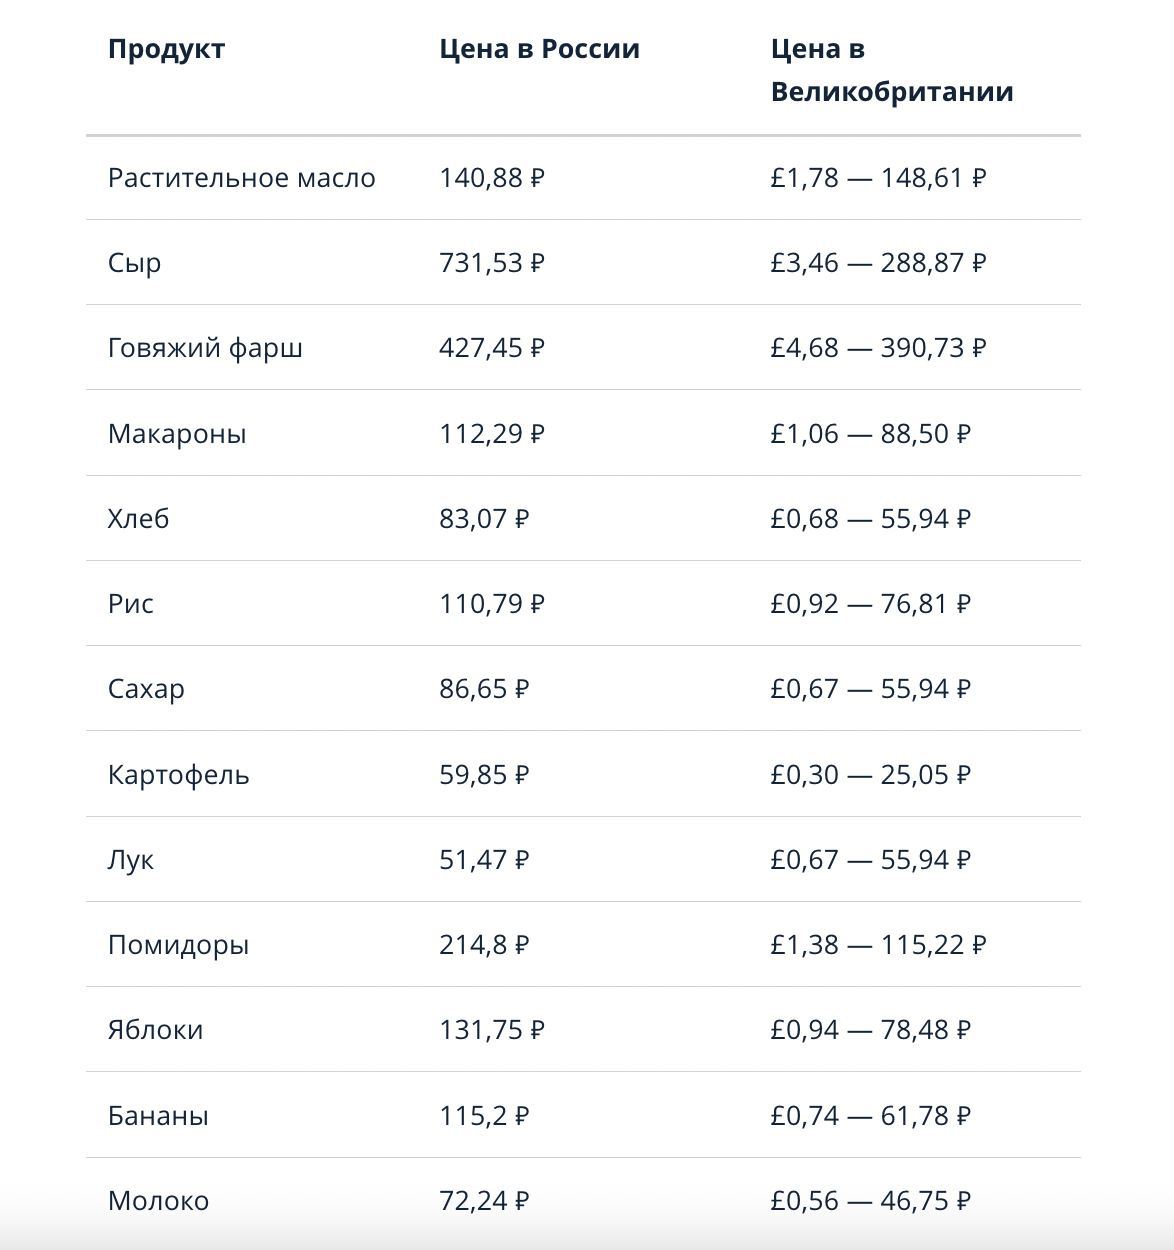Viewport: 1174px width, 1250px height.
Task: Click the "Продукт" column header
Action: (x=166, y=49)
